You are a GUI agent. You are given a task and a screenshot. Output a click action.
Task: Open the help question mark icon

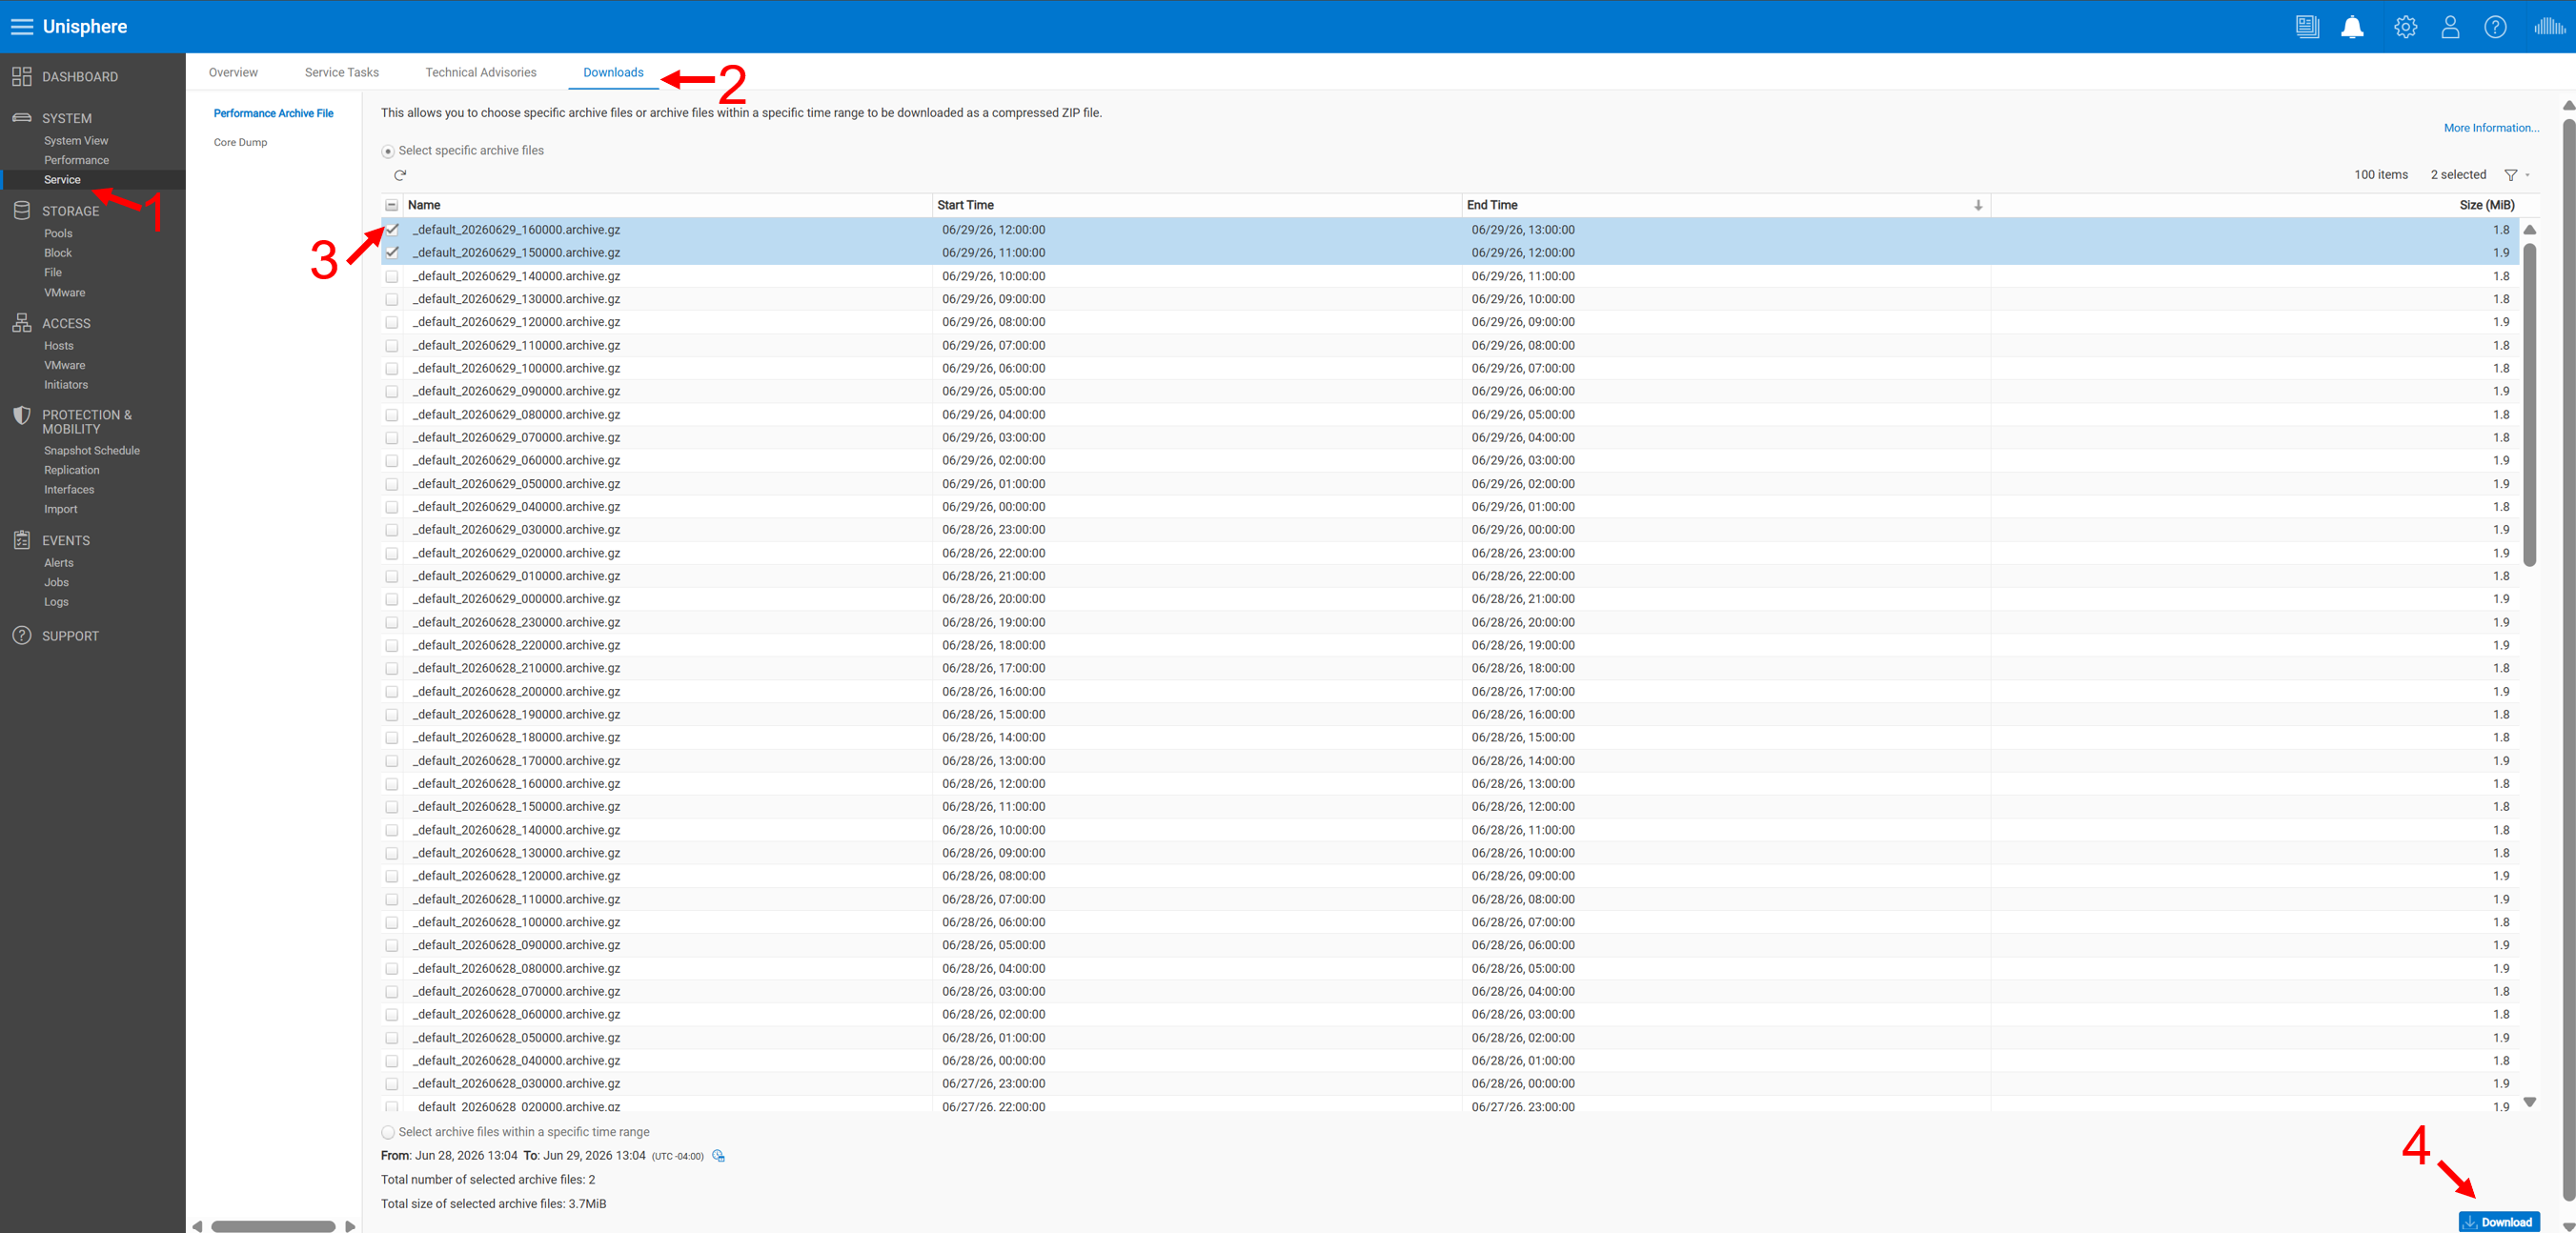2495,27
